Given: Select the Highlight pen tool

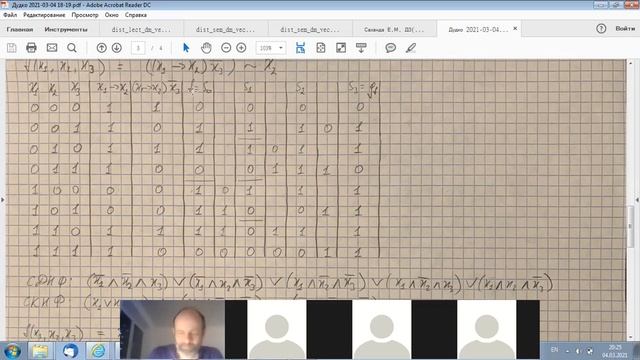Looking at the screenshot, I should tap(411, 48).
